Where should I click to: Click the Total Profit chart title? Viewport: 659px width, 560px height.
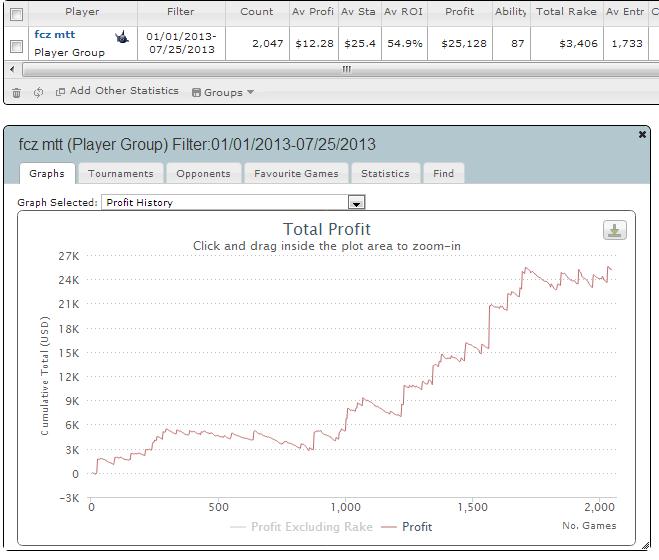tap(327, 229)
